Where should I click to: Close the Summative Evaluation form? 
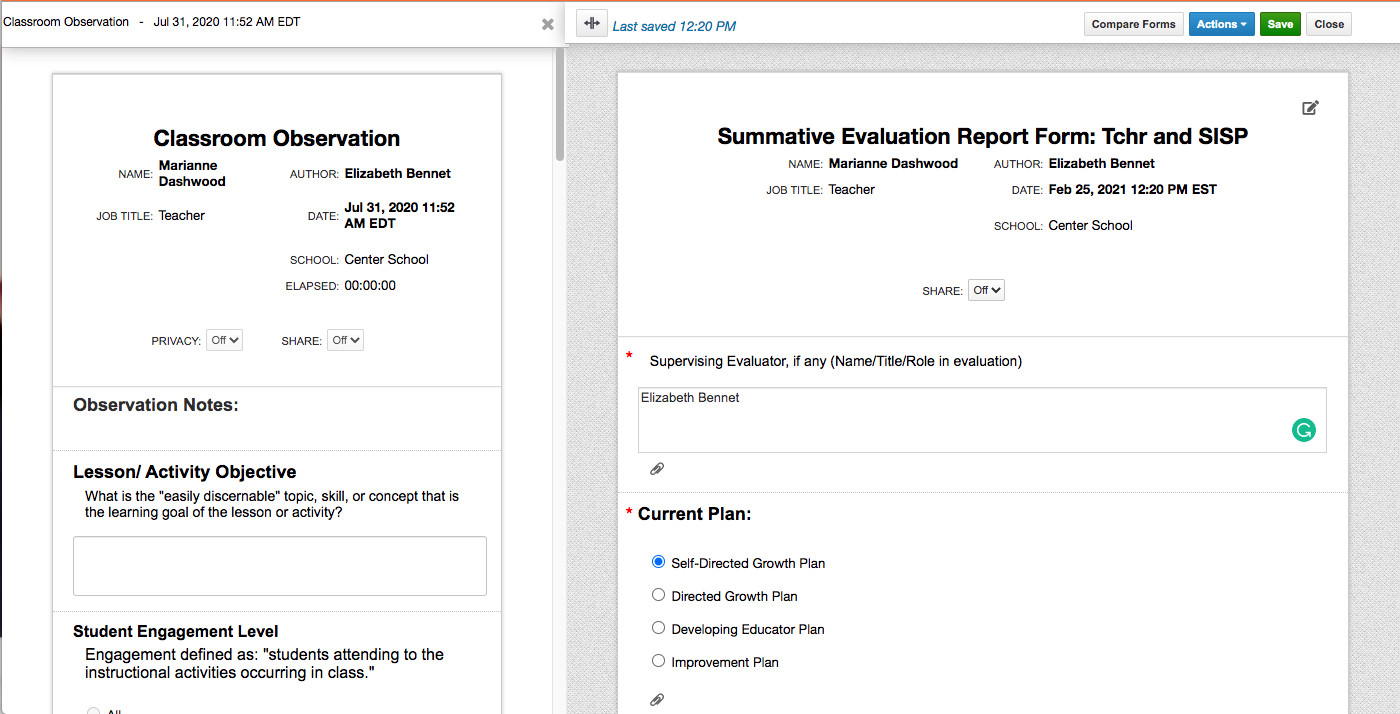click(x=1328, y=23)
